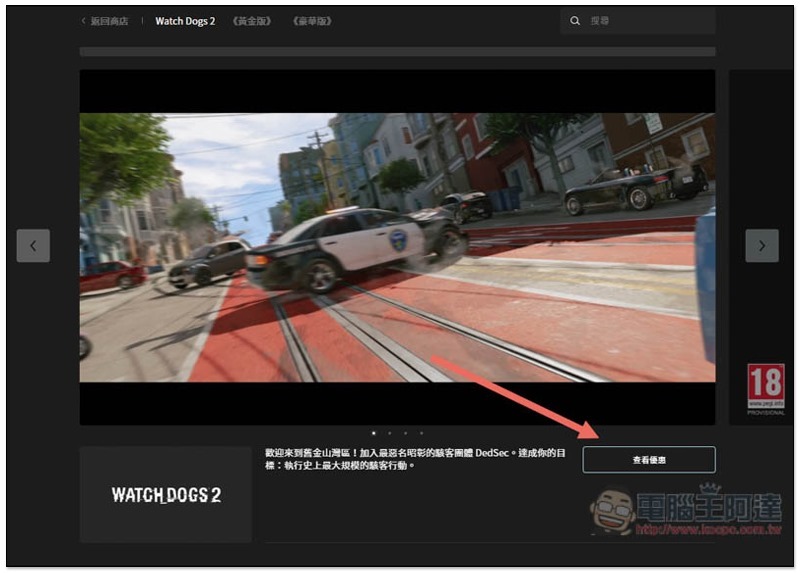This screenshot has width=800, height=573.
Task: Select the first carousel dot
Action: point(374,433)
